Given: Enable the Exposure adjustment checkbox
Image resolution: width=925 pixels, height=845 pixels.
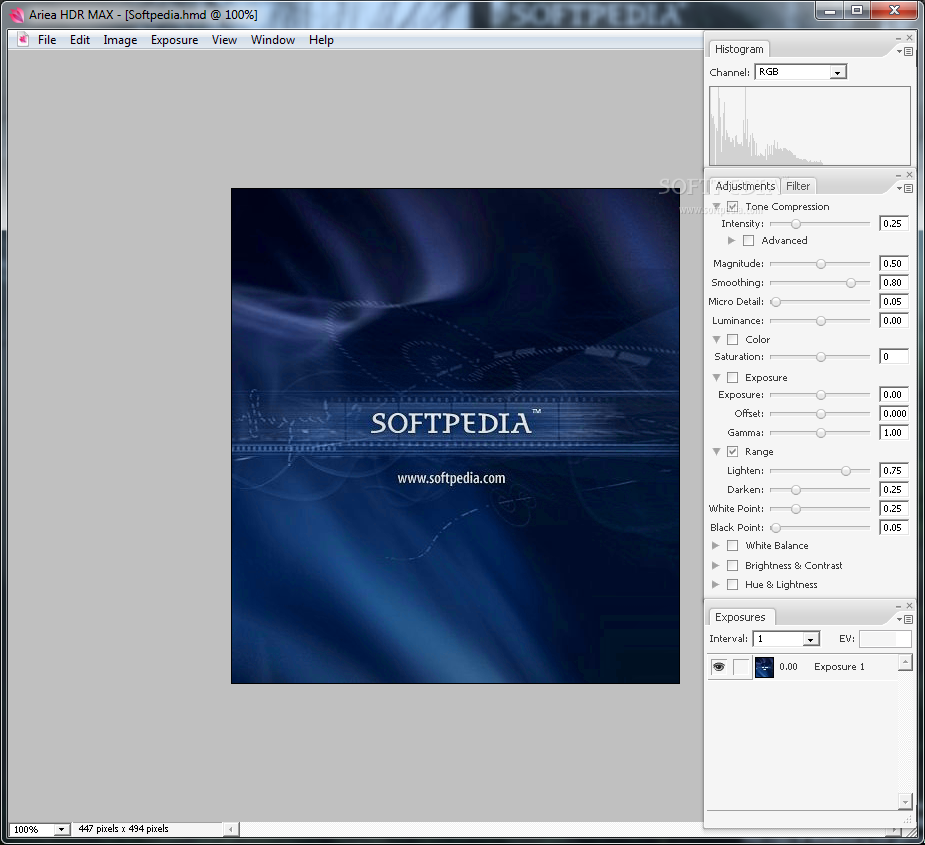Looking at the screenshot, I should (x=732, y=378).
